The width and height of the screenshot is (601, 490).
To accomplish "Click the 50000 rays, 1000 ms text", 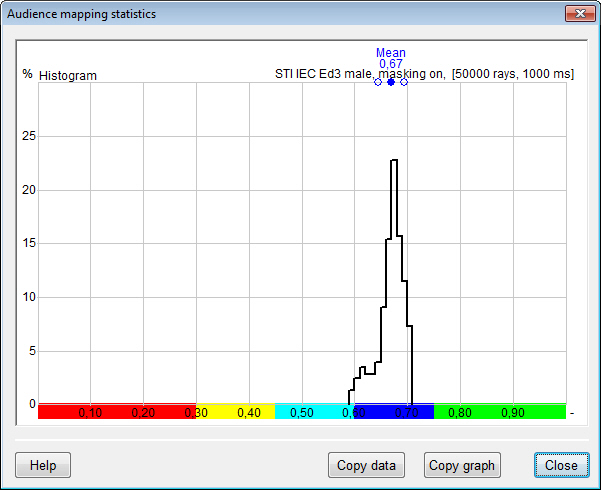I will point(513,74).
